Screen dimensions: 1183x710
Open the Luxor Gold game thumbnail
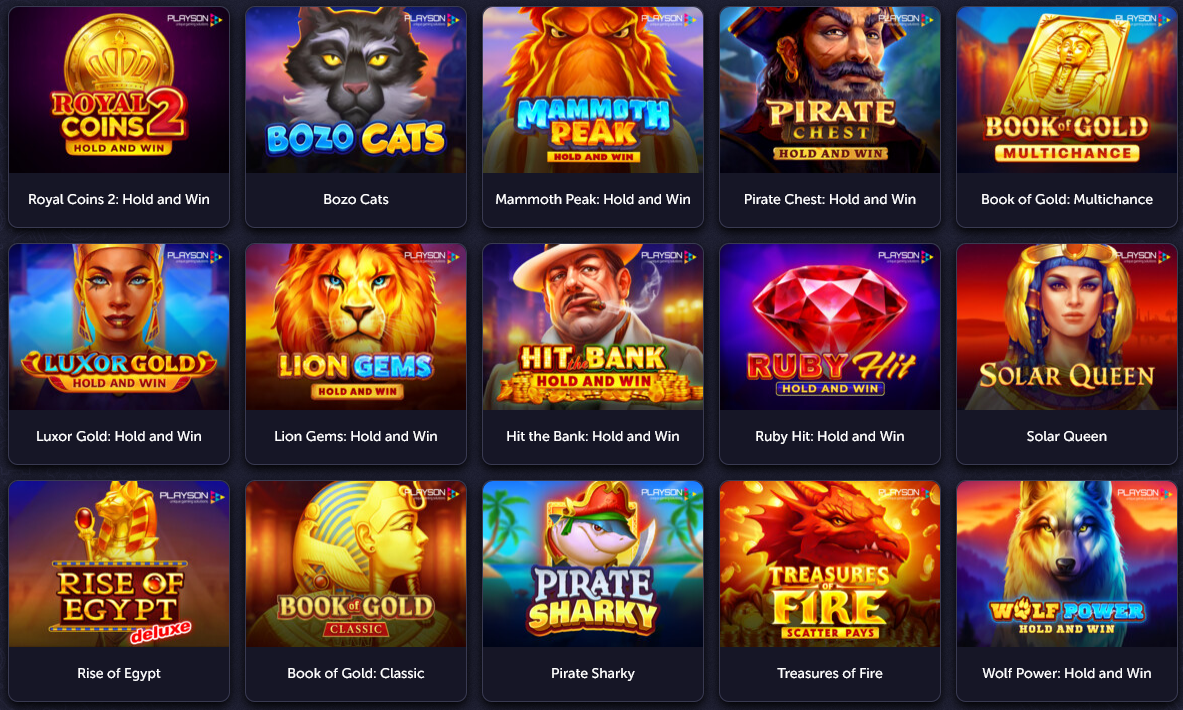[x=118, y=327]
